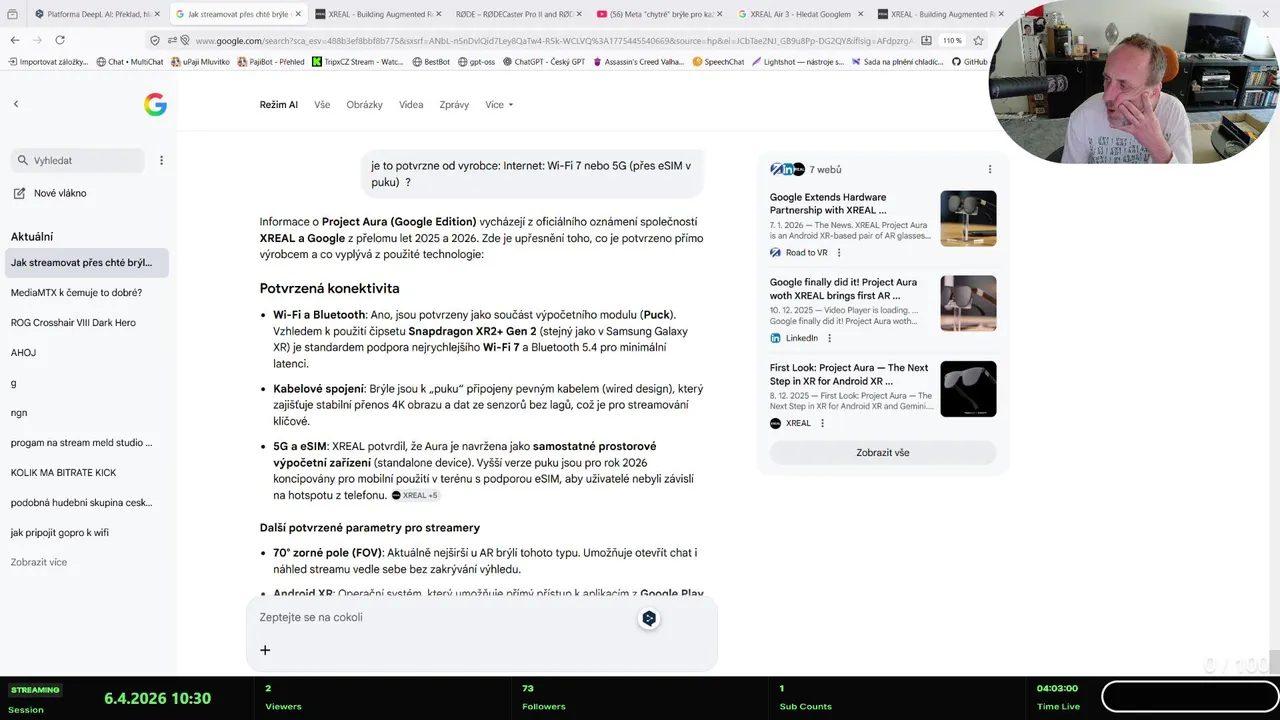Viewport: 1280px width, 720px height.
Task: Go back with browser back arrow
Action: click(x=15, y=40)
